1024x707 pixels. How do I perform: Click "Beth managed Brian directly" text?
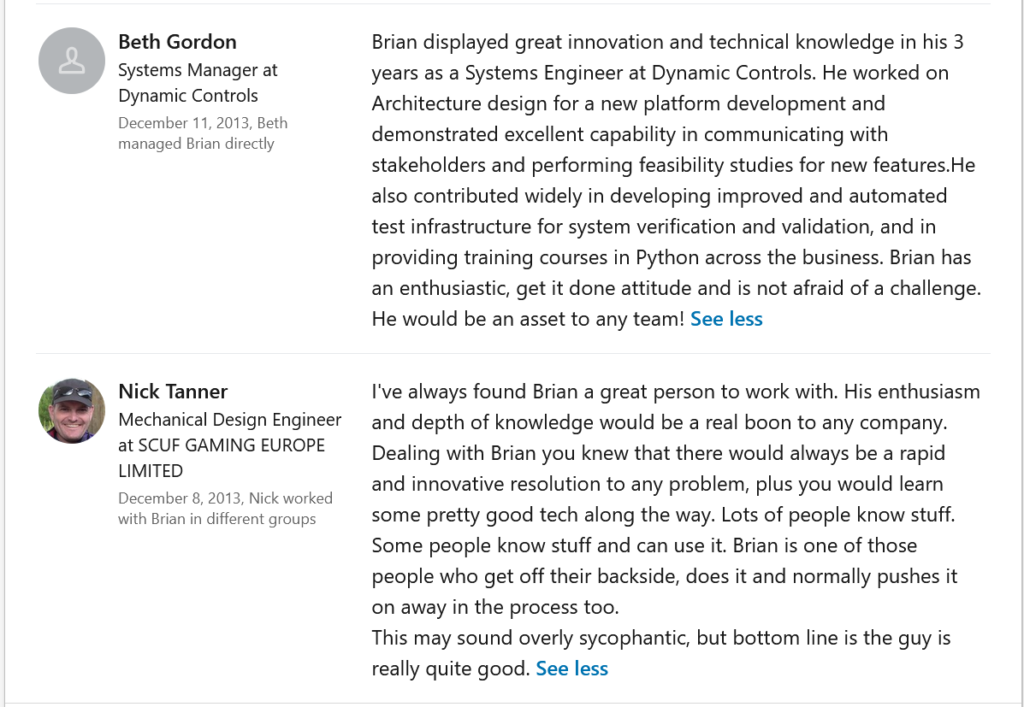pos(202,133)
